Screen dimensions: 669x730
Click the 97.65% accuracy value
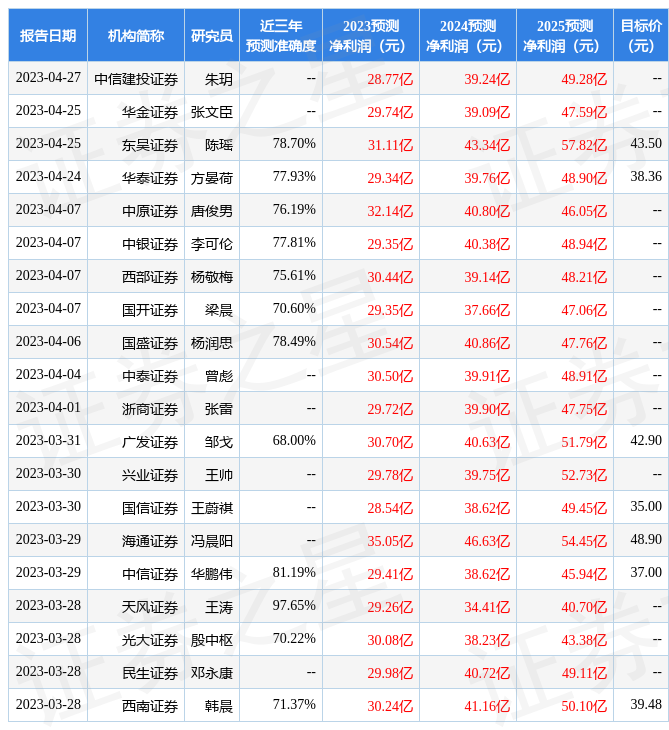tap(294, 605)
